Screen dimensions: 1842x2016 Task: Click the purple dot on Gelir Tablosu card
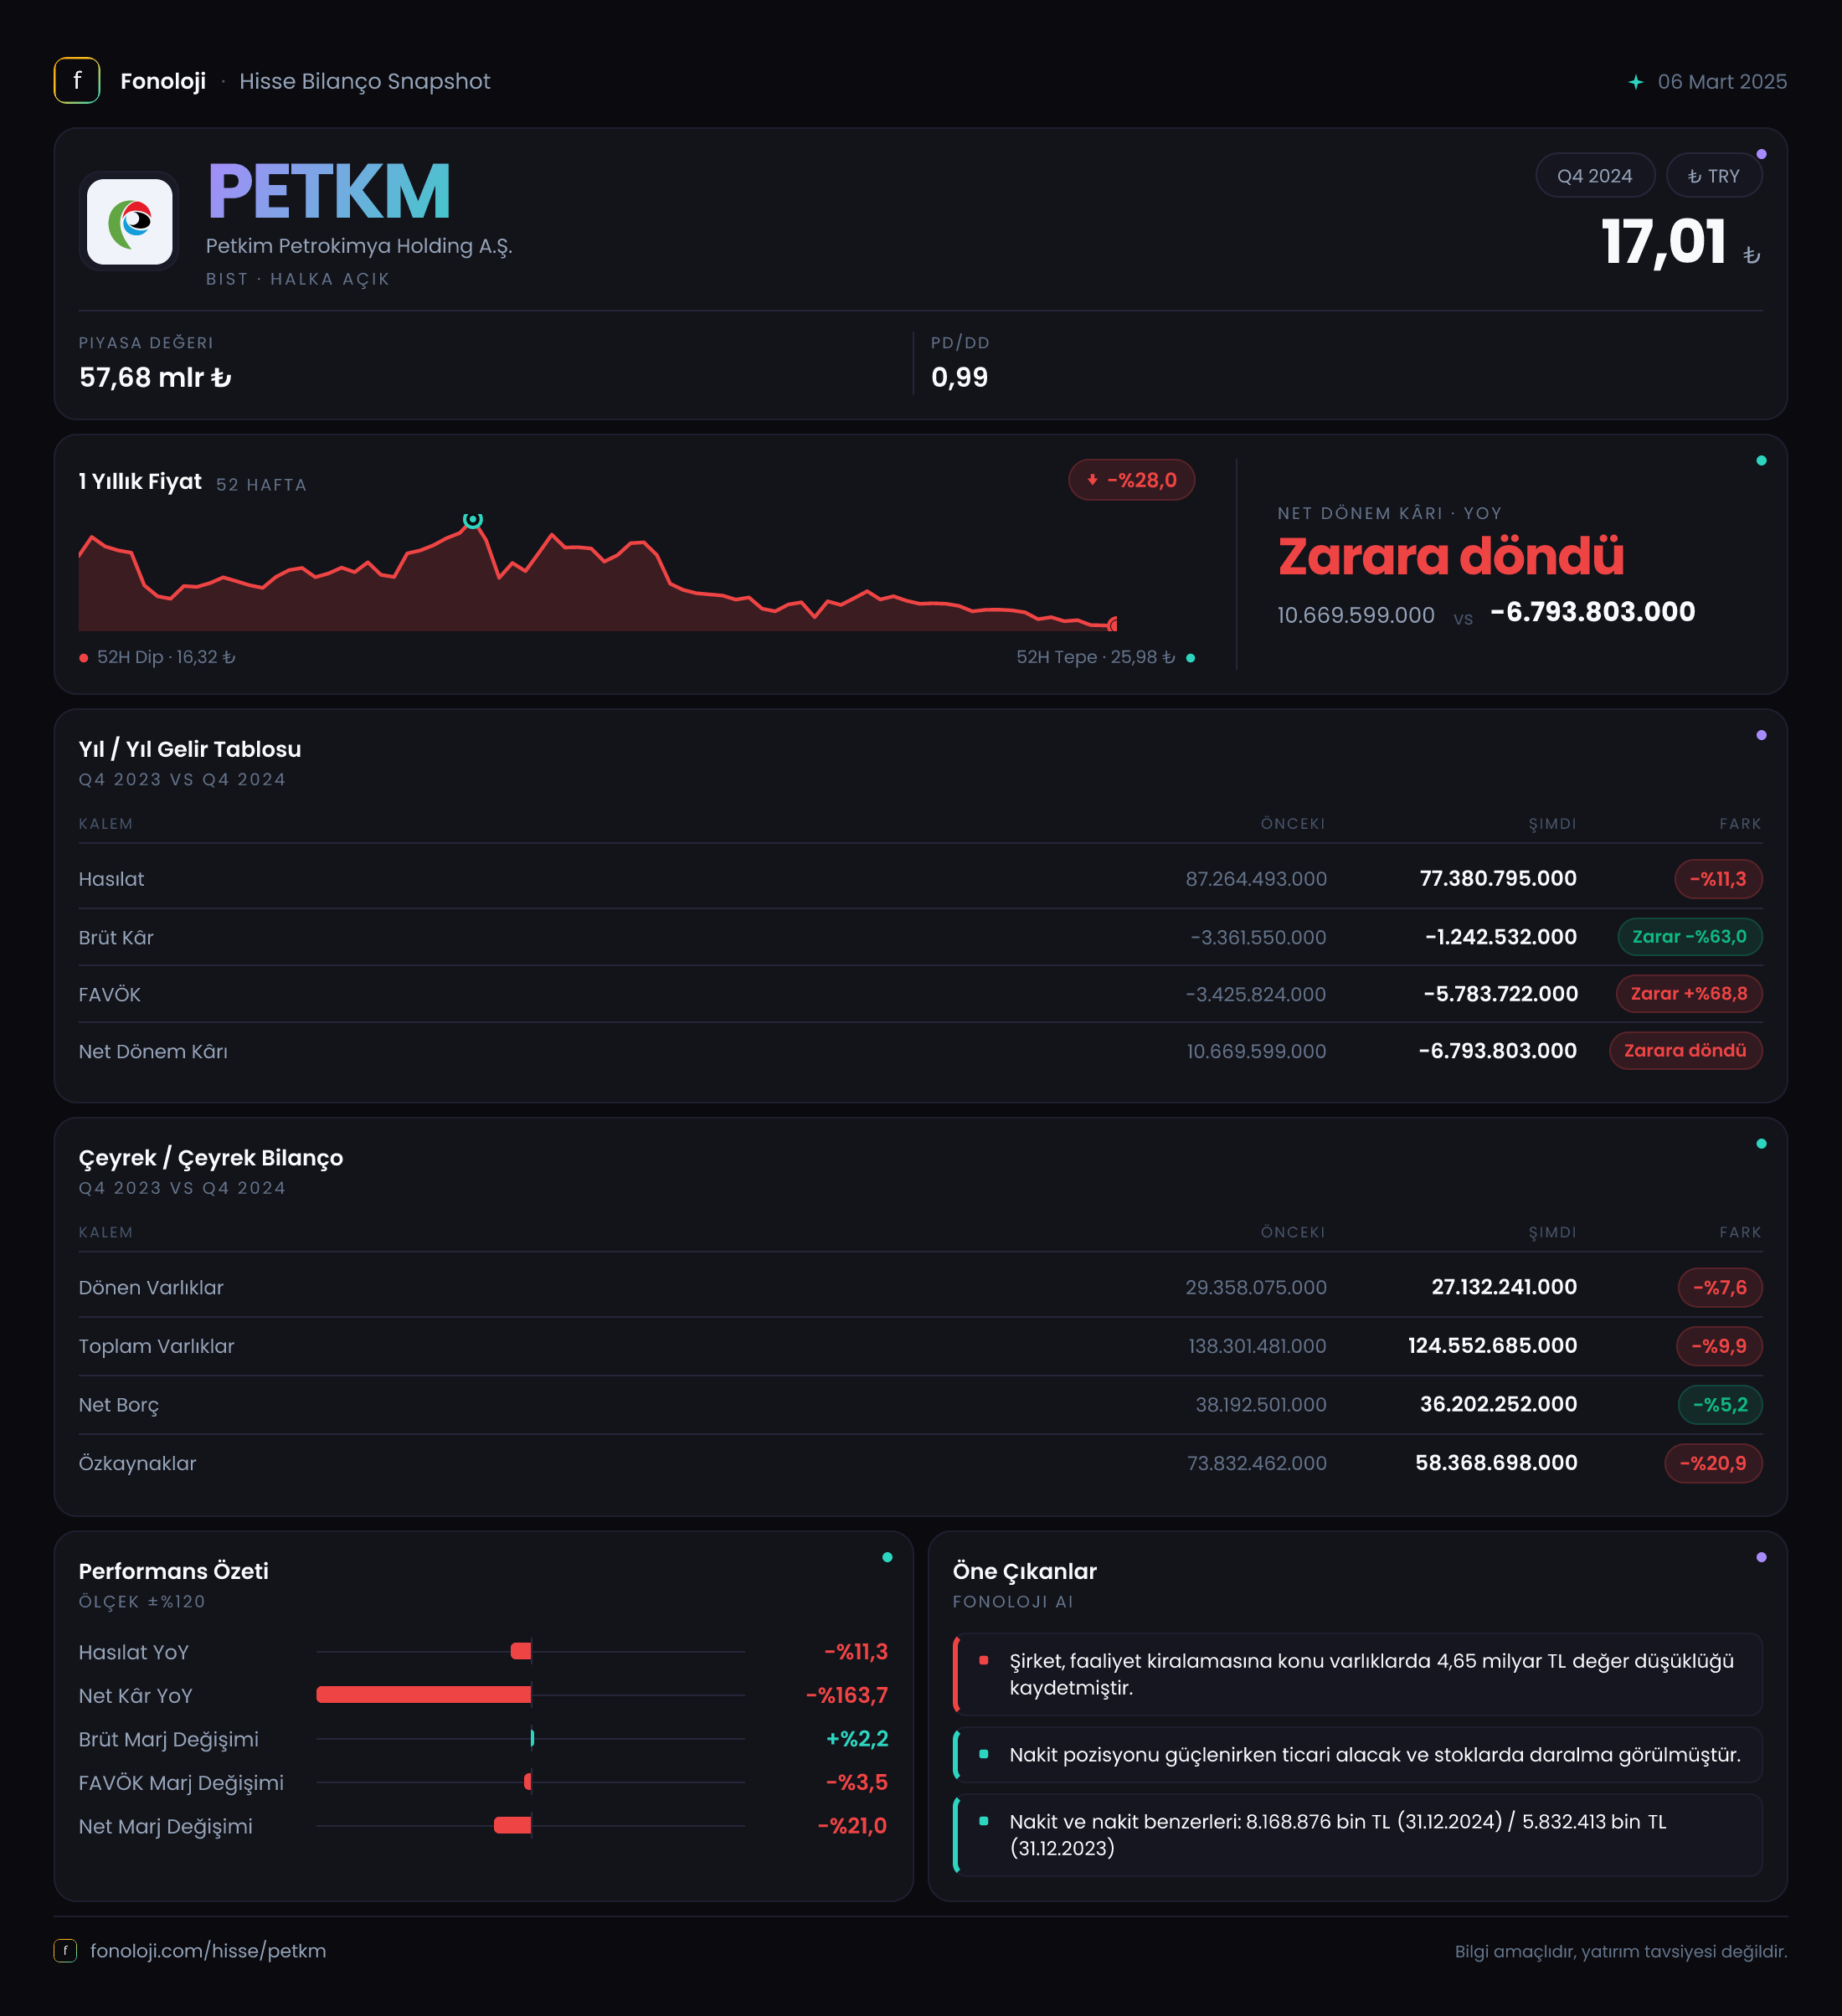[1761, 735]
